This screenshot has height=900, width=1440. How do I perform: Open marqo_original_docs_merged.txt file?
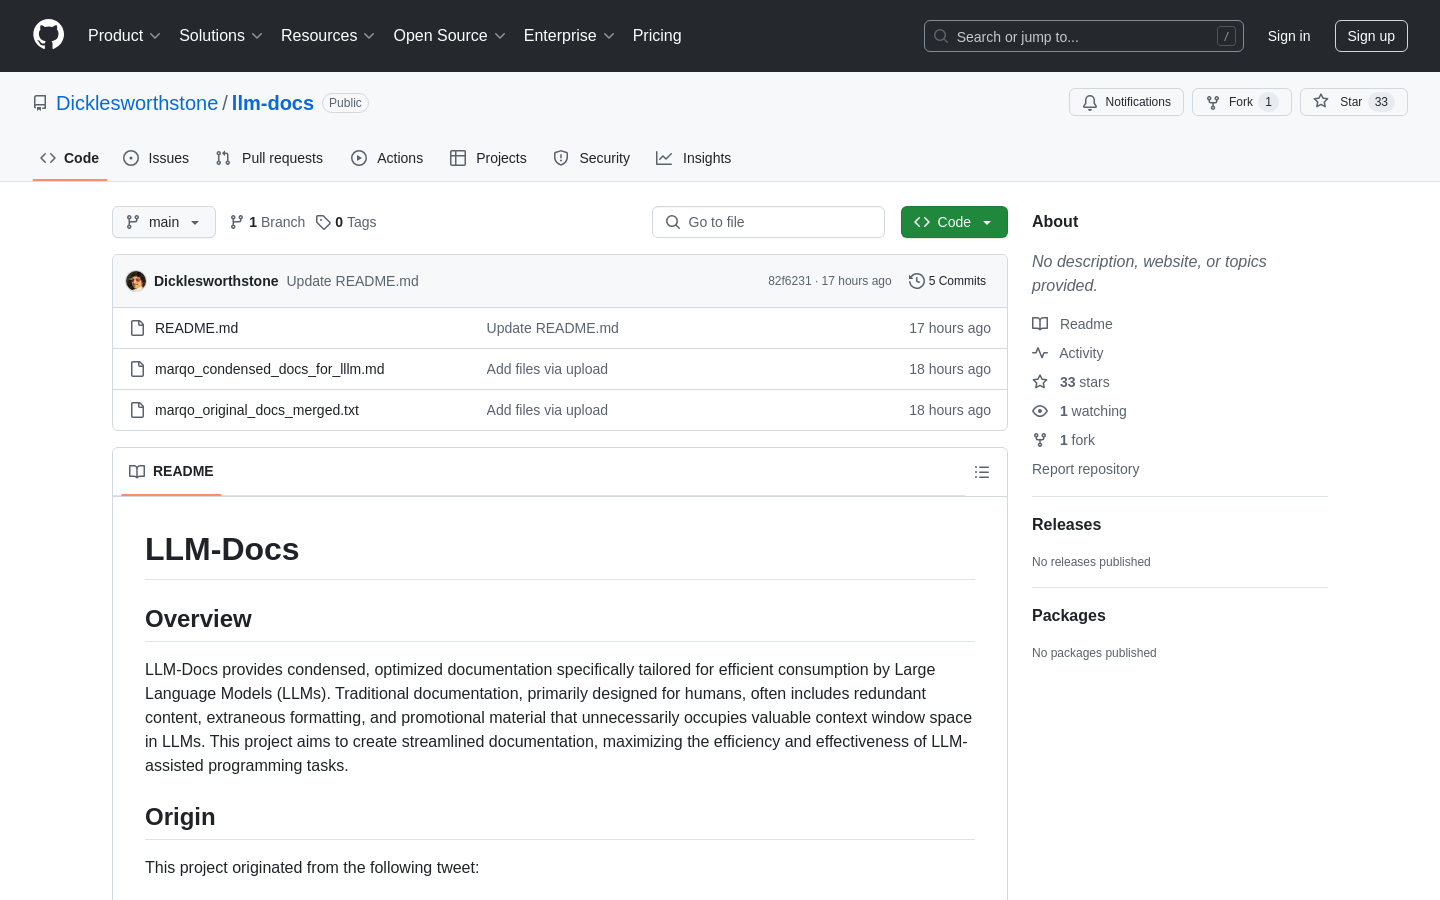point(257,410)
